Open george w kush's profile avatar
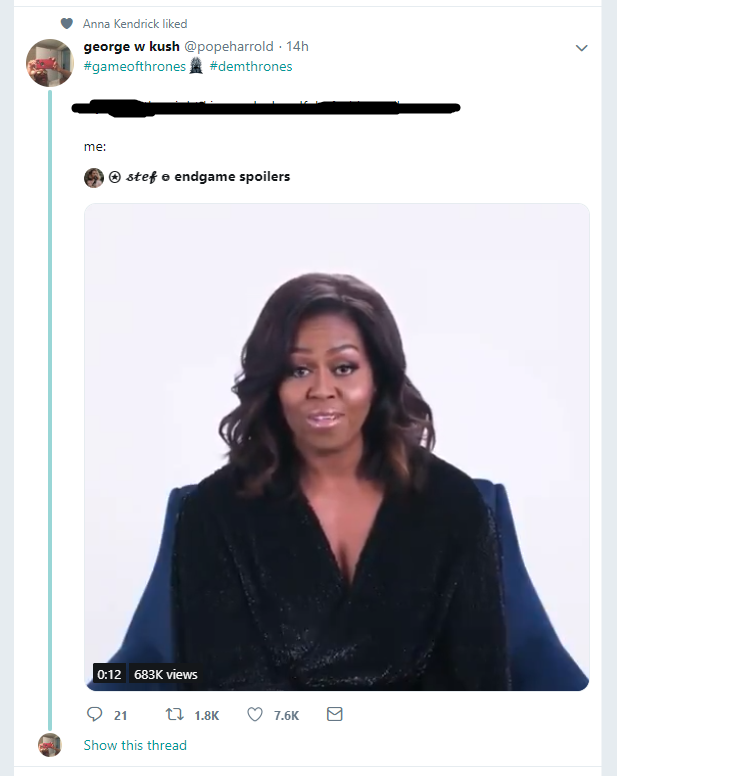731x776 pixels. coord(49,63)
